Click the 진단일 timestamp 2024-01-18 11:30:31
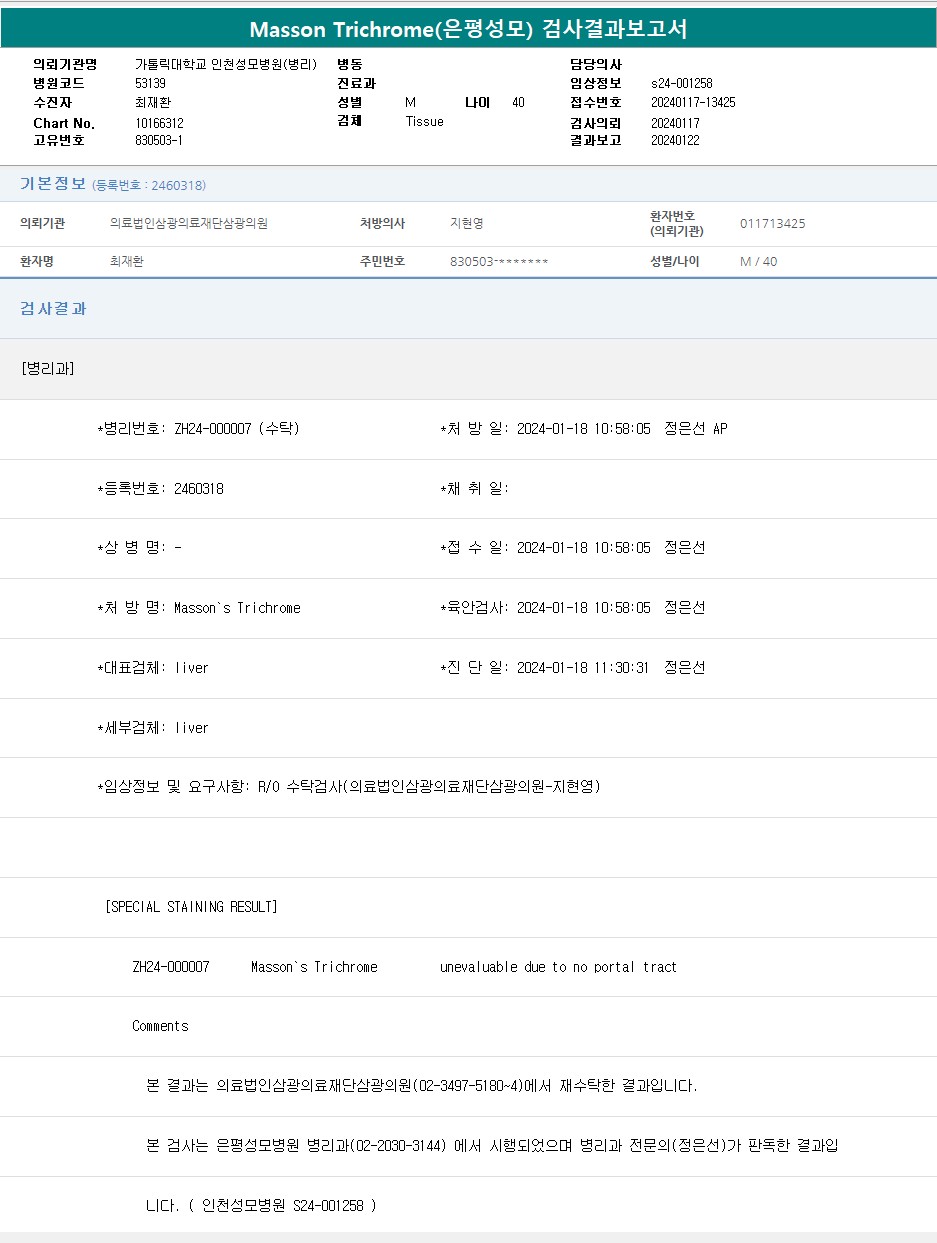The height and width of the screenshot is (1243, 937). coord(583,667)
